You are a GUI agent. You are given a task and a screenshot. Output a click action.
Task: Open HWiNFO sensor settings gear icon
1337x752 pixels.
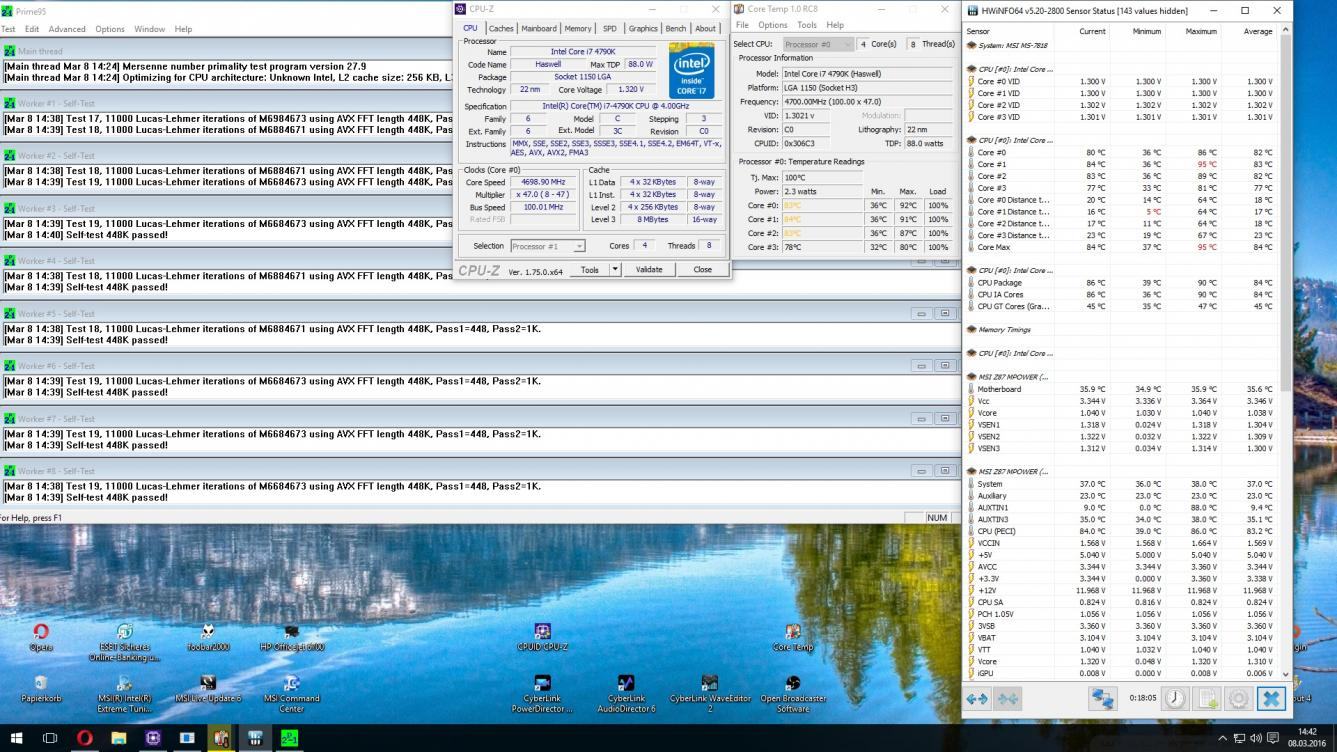[1238, 698]
